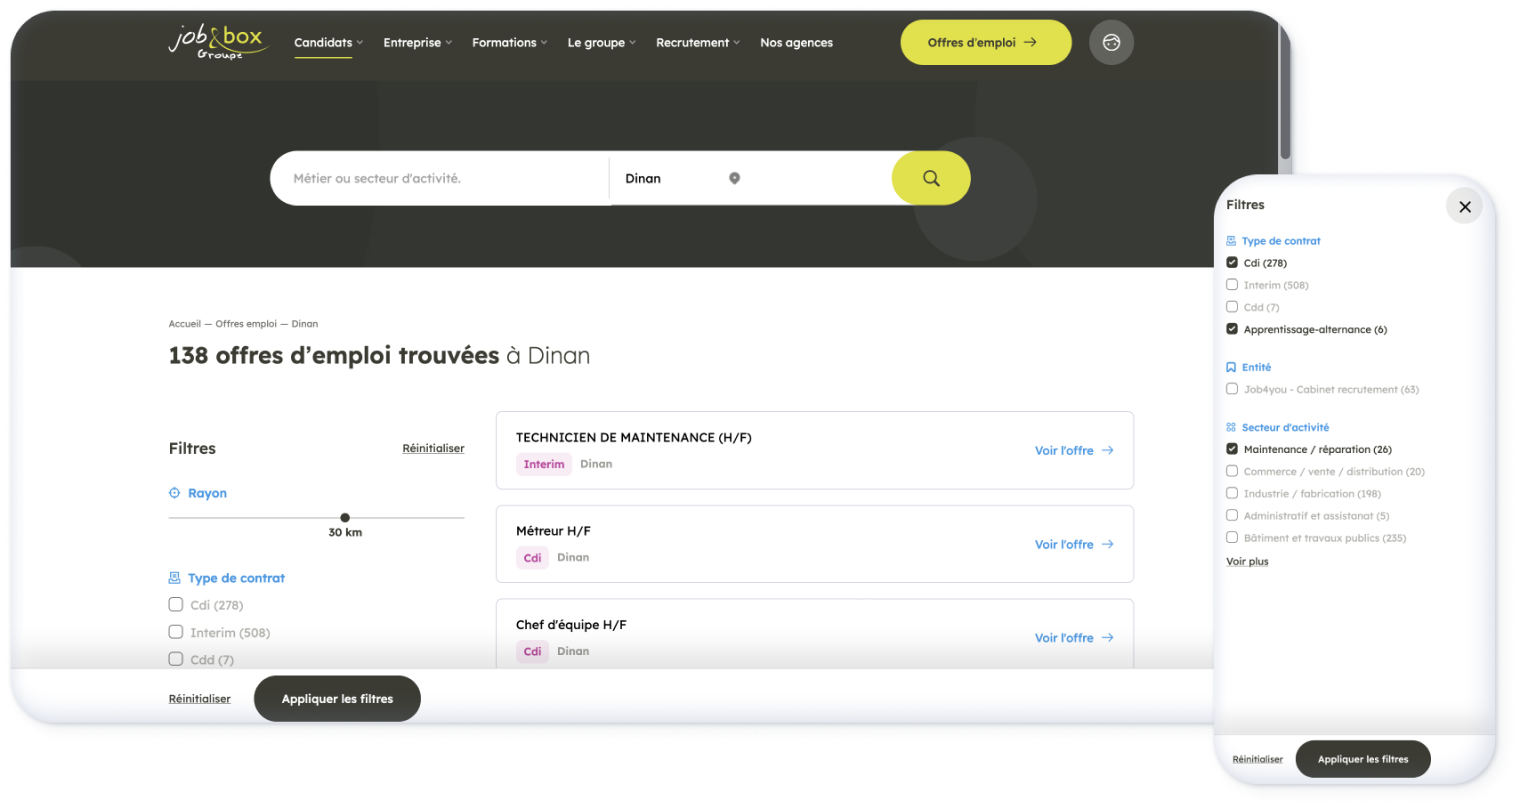
Task: Click the yellow magnifier search button
Action: 930,178
